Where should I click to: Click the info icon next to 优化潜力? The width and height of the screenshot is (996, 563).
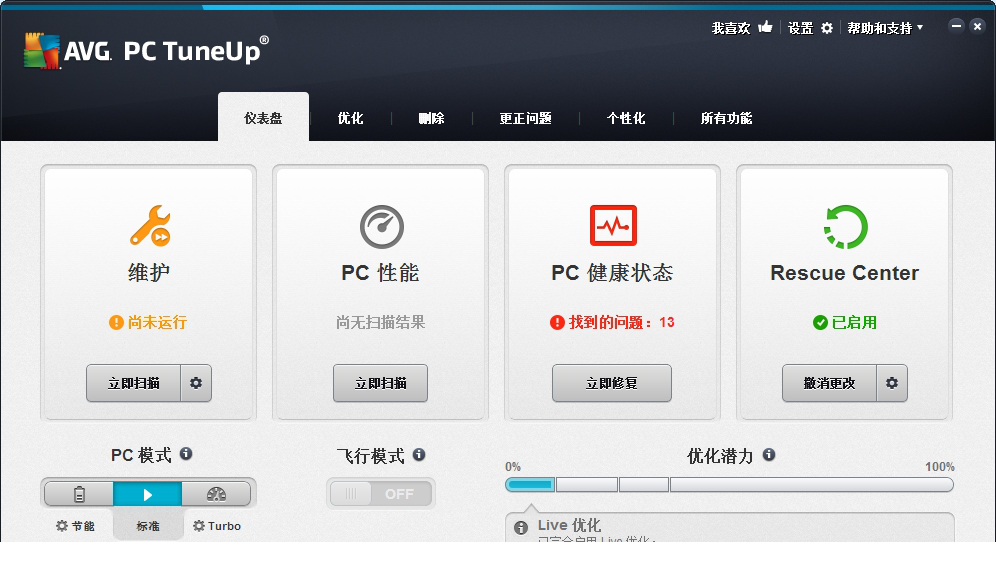769,454
